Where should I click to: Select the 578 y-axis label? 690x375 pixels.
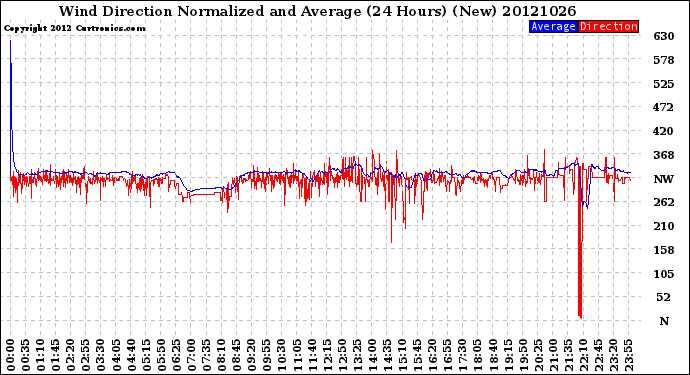click(x=664, y=60)
